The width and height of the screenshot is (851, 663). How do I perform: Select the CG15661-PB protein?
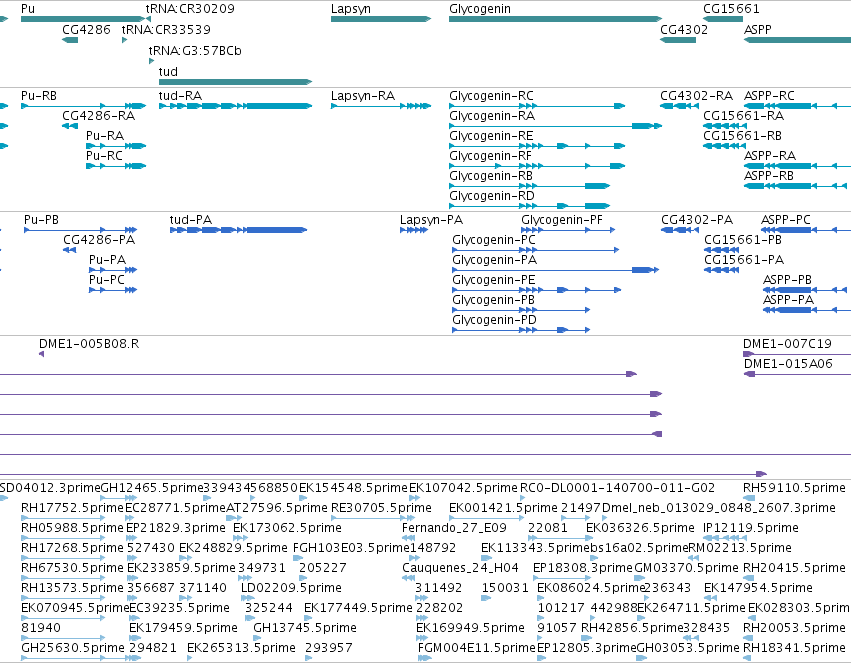coord(721,250)
